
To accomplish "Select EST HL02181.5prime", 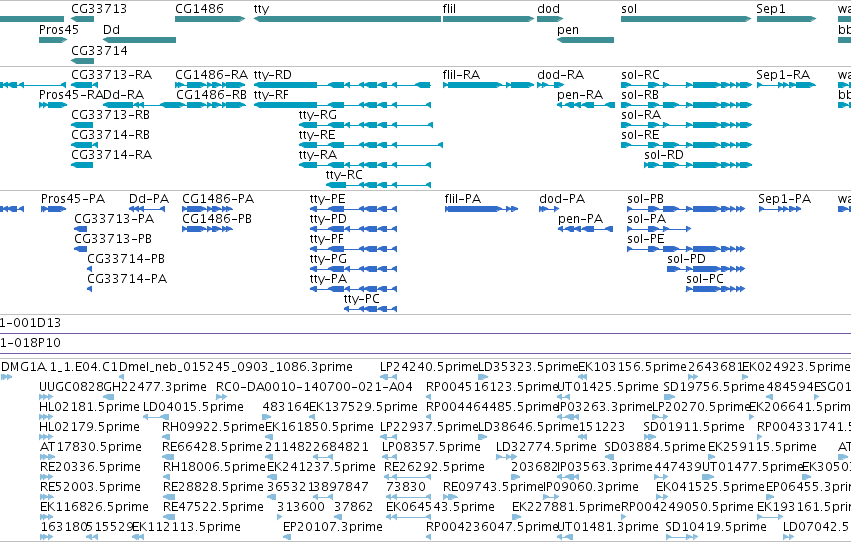I will click(x=90, y=407).
